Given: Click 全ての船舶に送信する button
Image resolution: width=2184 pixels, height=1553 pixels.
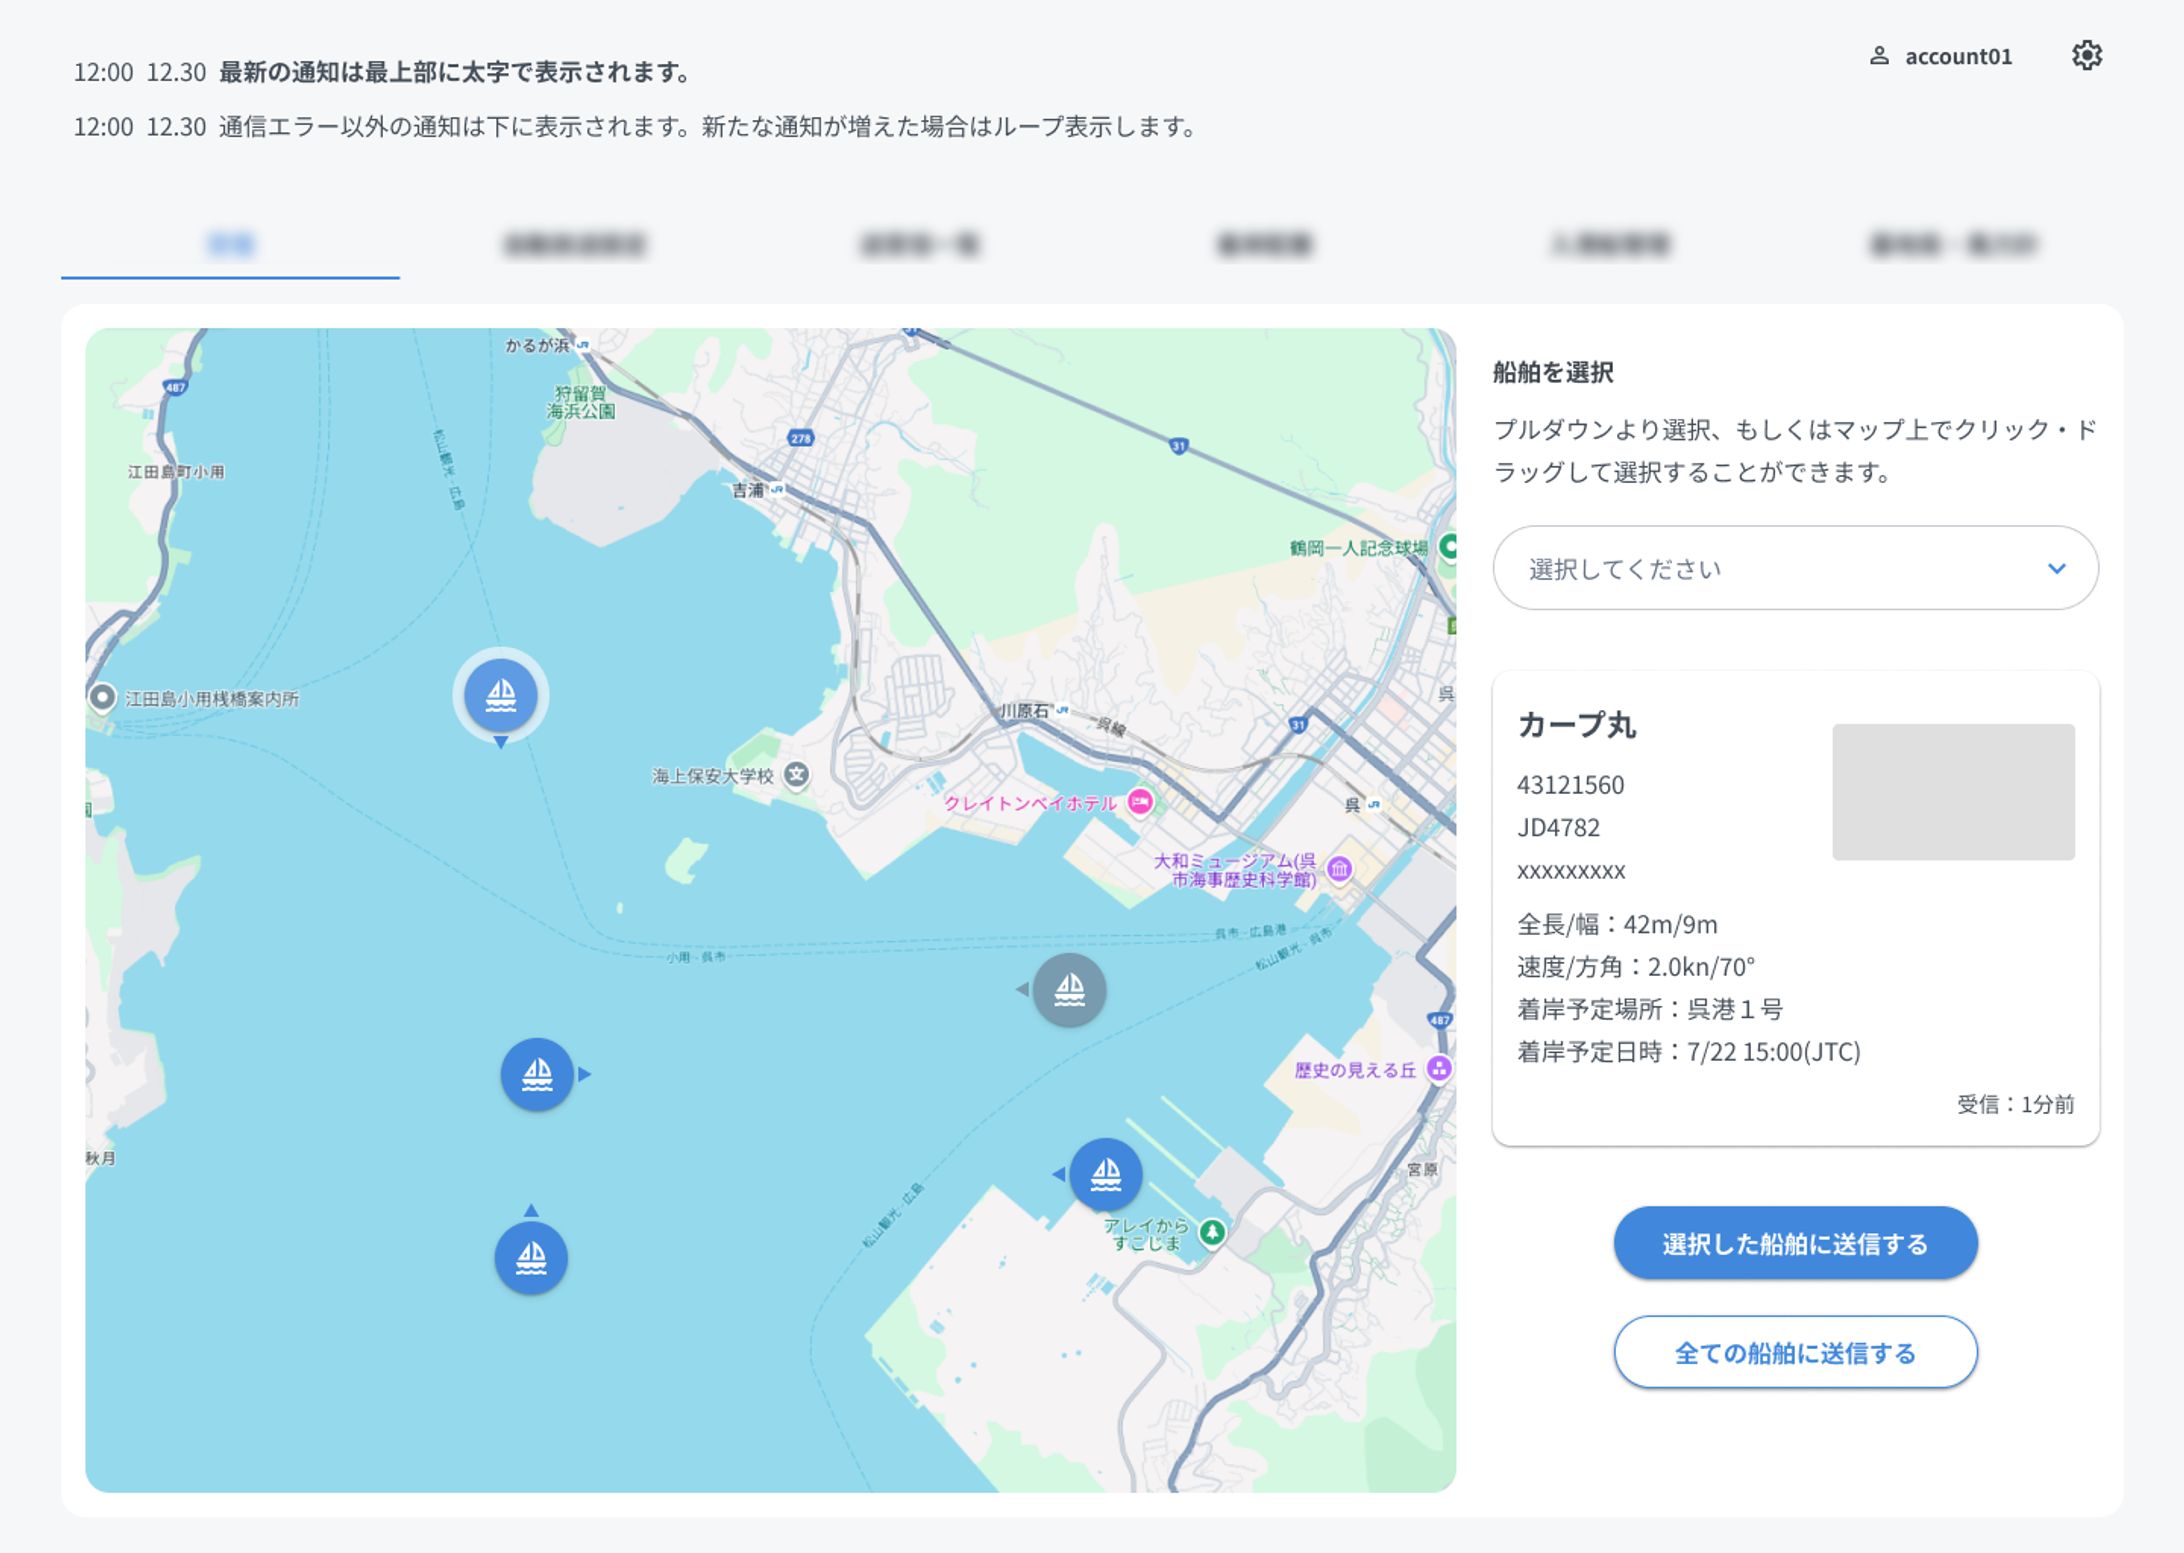Looking at the screenshot, I should pos(1795,1352).
